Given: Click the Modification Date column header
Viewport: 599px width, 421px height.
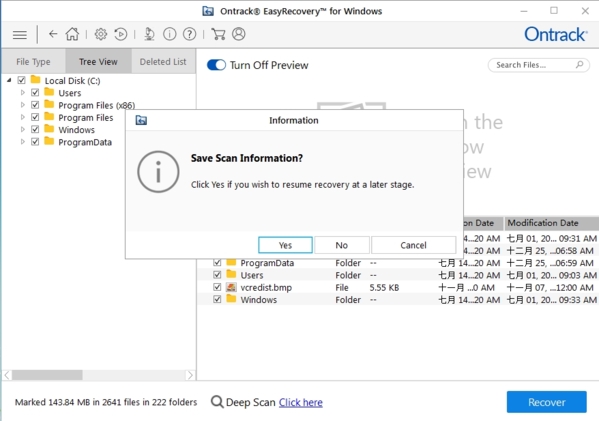Looking at the screenshot, I should point(551,223).
